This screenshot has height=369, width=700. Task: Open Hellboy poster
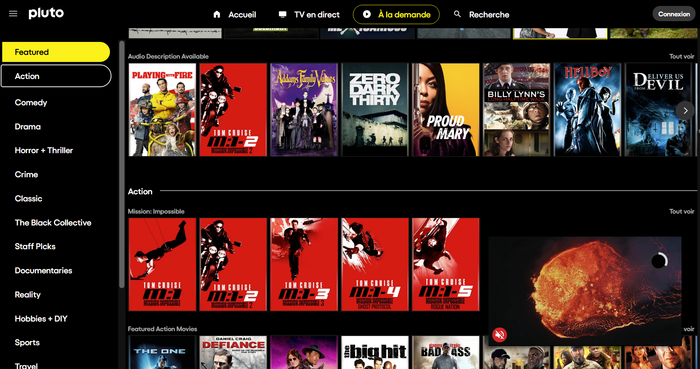tap(588, 109)
